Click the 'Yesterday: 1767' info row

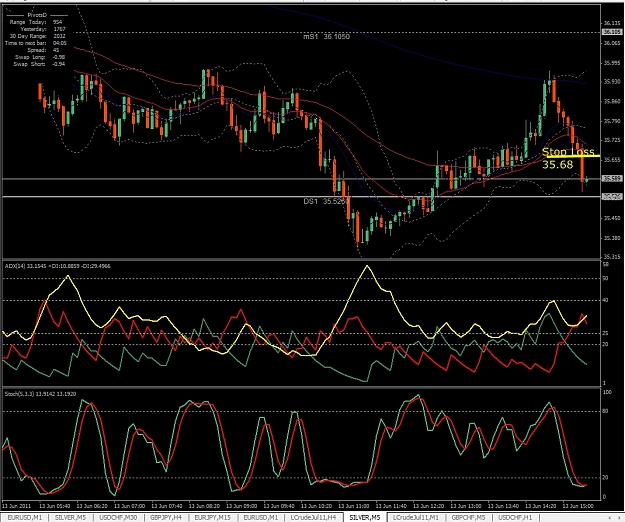[x=43, y=29]
